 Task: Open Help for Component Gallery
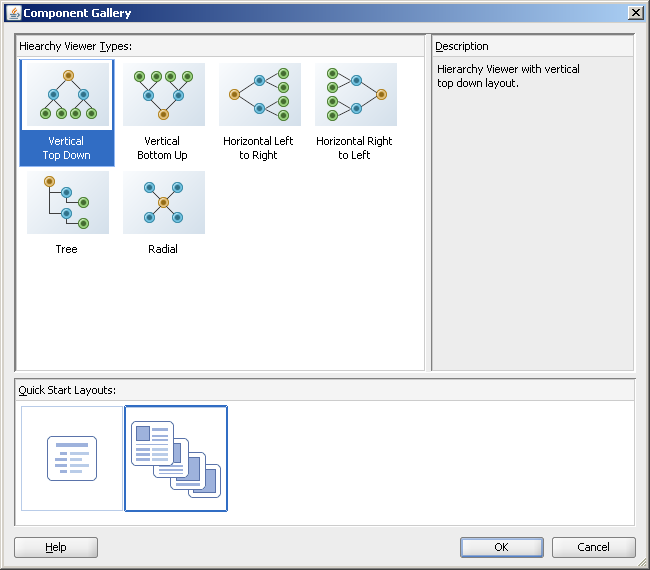56,547
